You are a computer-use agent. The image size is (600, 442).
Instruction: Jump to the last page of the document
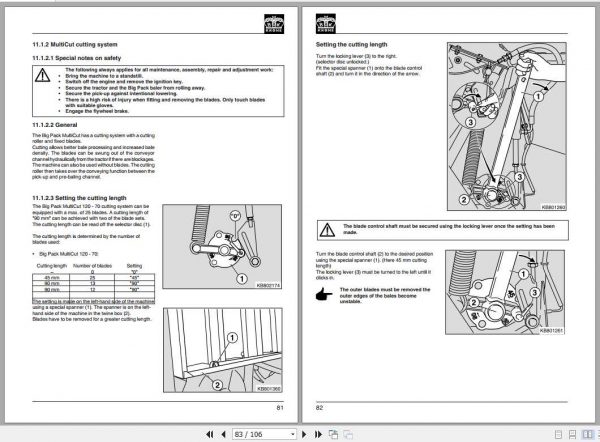point(318,434)
